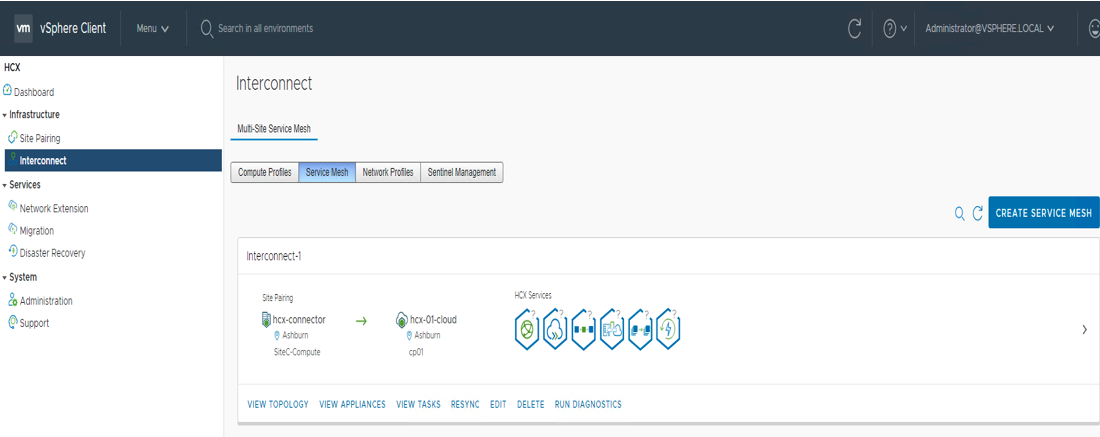
Task: Click Ashburn location pin under hcx-connector
Action: [x=277, y=336]
